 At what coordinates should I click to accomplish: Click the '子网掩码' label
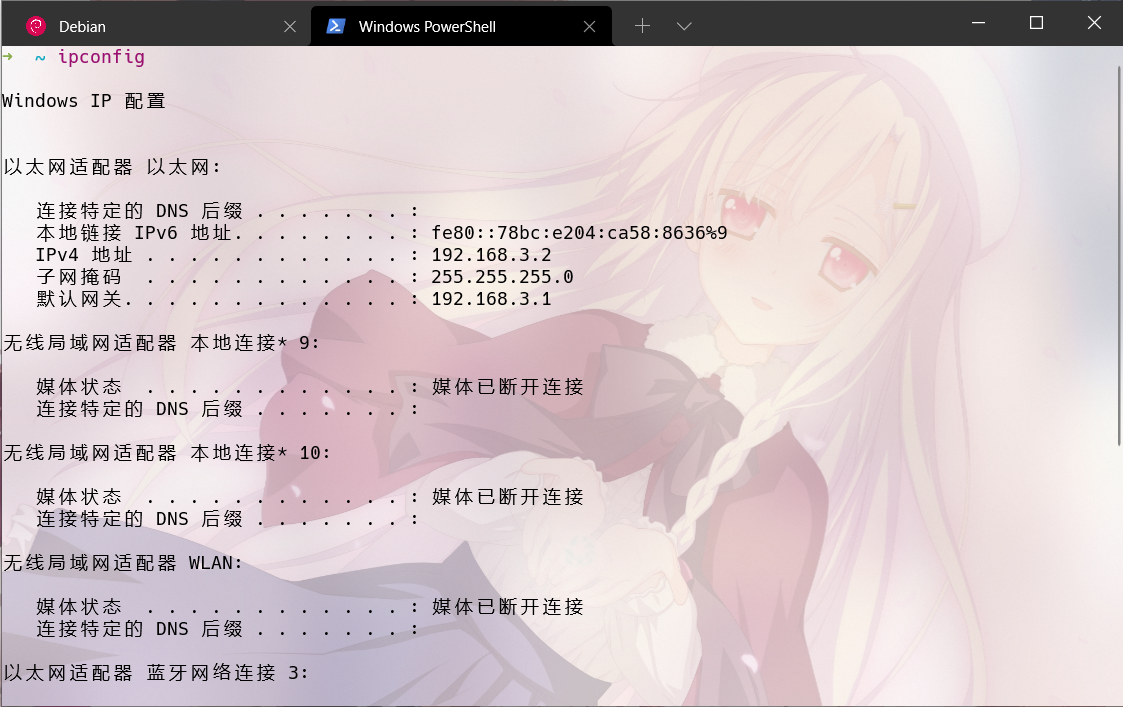click(x=79, y=276)
